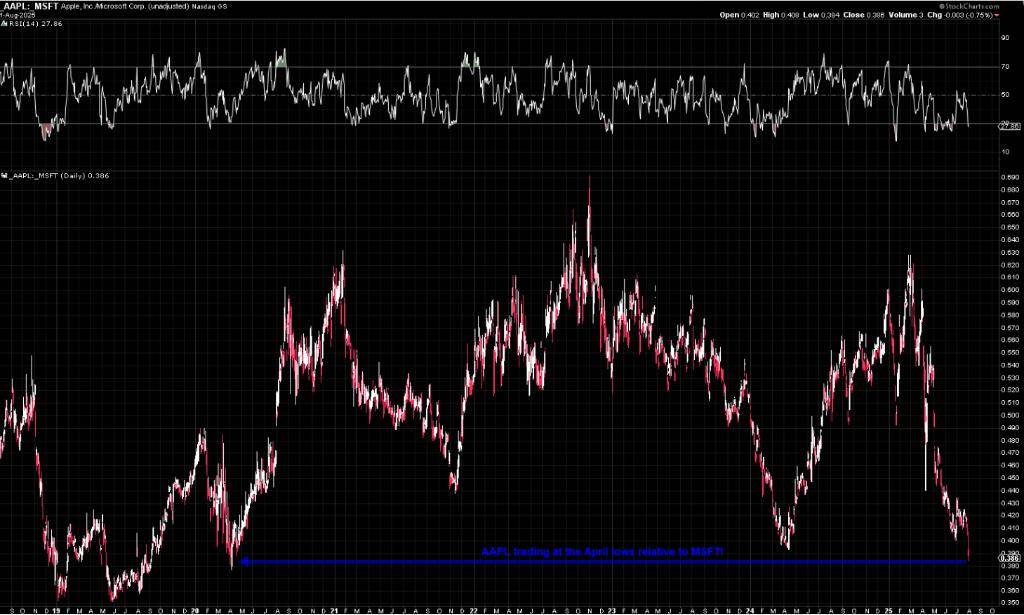Click the 70 overbought level on RSI axis
Image resolution: width=1024 pixels, height=615 pixels.
coord(1004,67)
